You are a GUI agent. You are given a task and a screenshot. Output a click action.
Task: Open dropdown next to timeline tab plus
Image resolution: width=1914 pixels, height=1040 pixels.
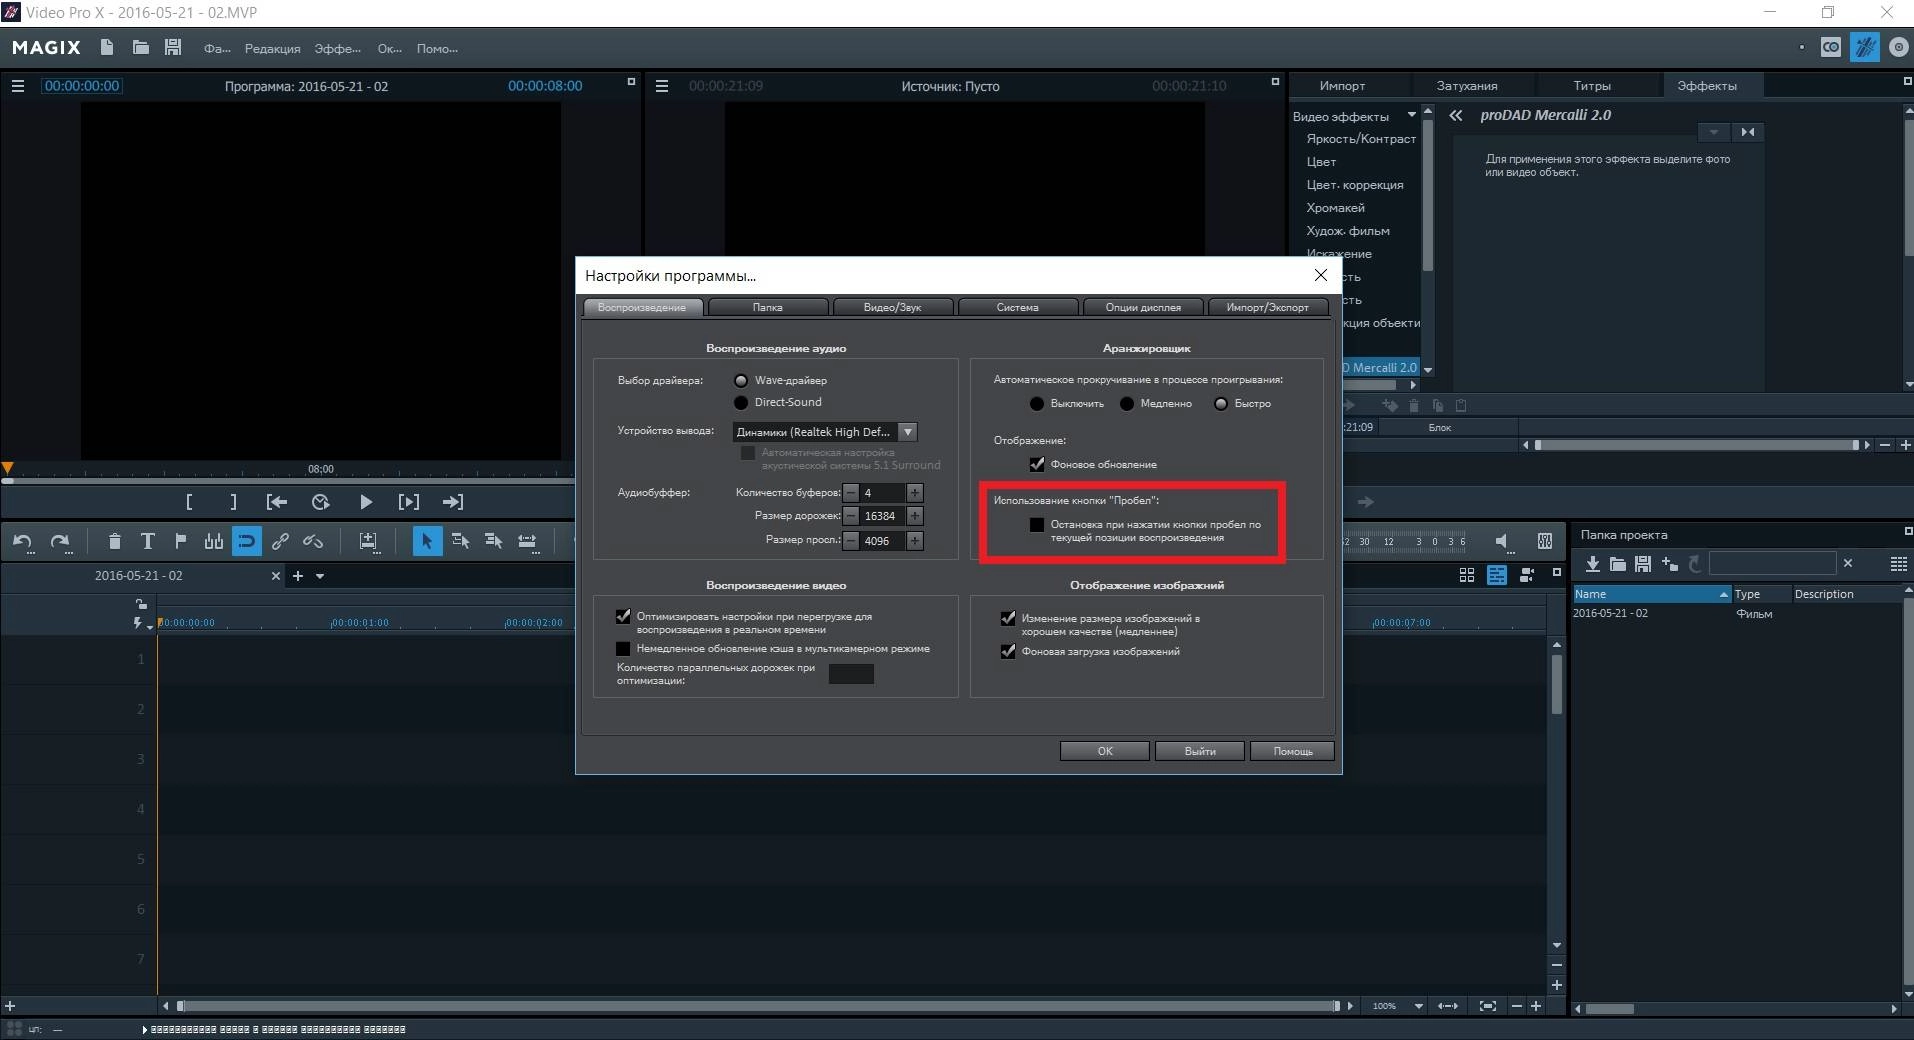[320, 576]
